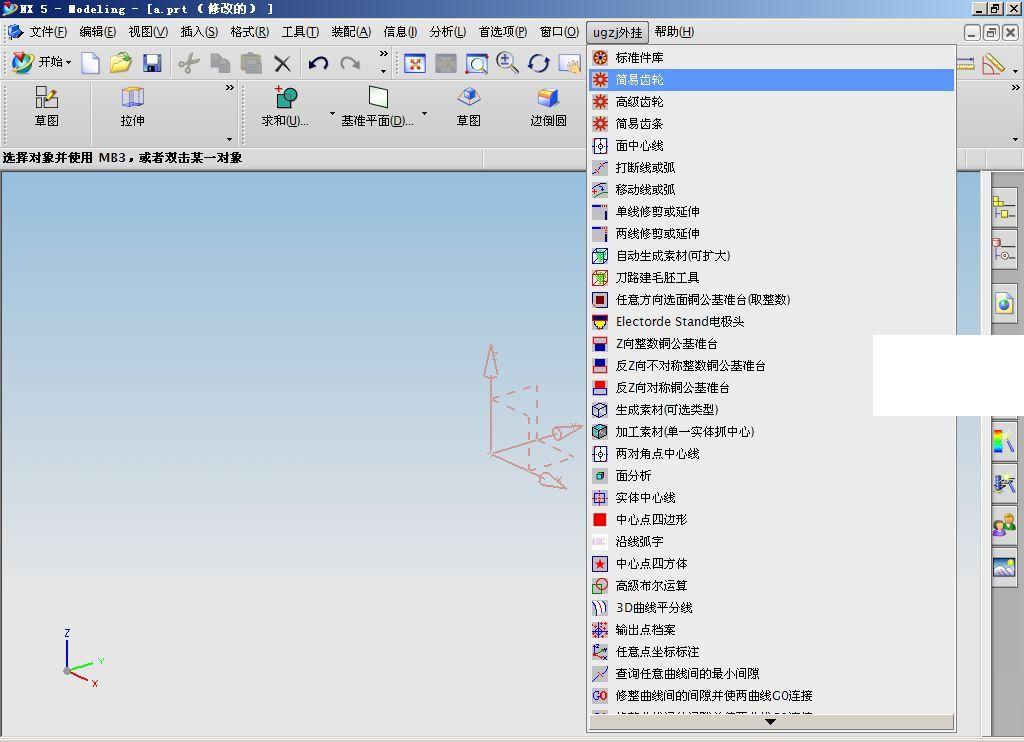Open the 编辑(E) menu
The image size is (1024, 742).
(97, 32)
